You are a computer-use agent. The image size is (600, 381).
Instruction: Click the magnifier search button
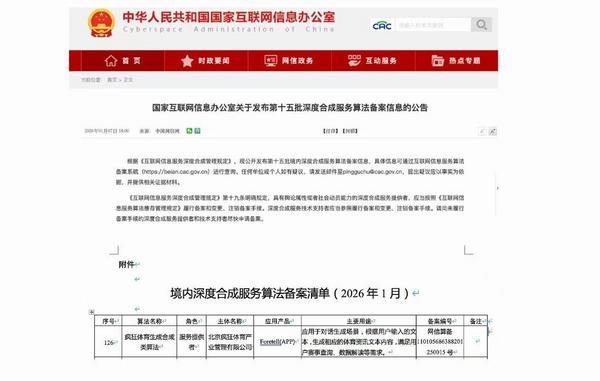point(481,25)
